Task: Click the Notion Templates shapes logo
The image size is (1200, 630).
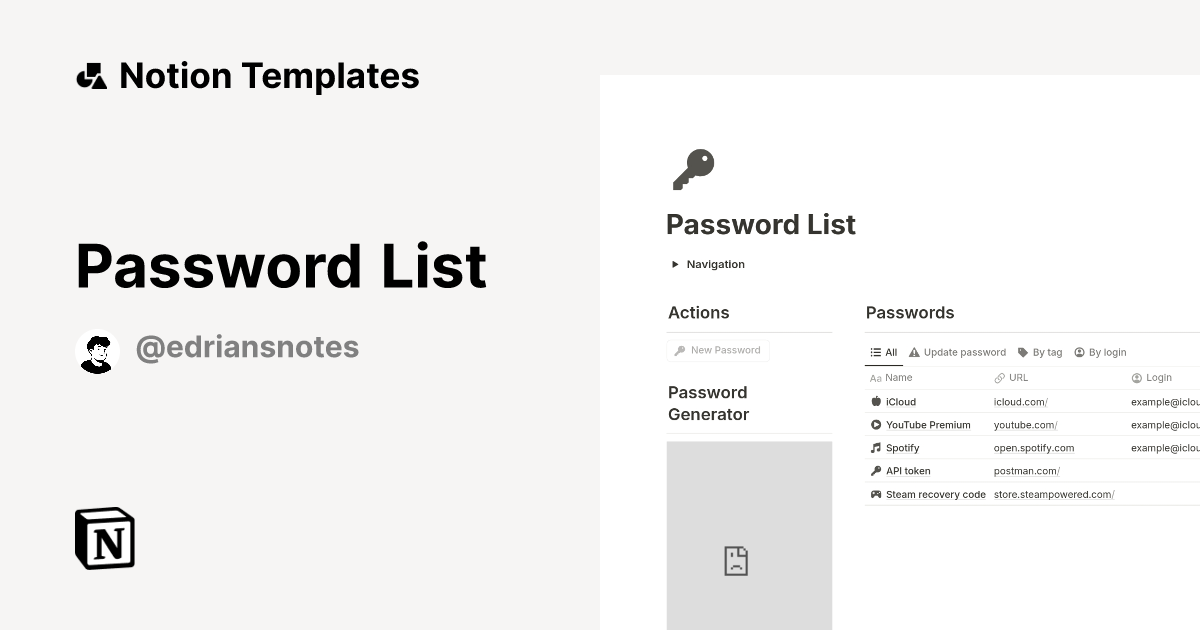Action: tap(92, 76)
